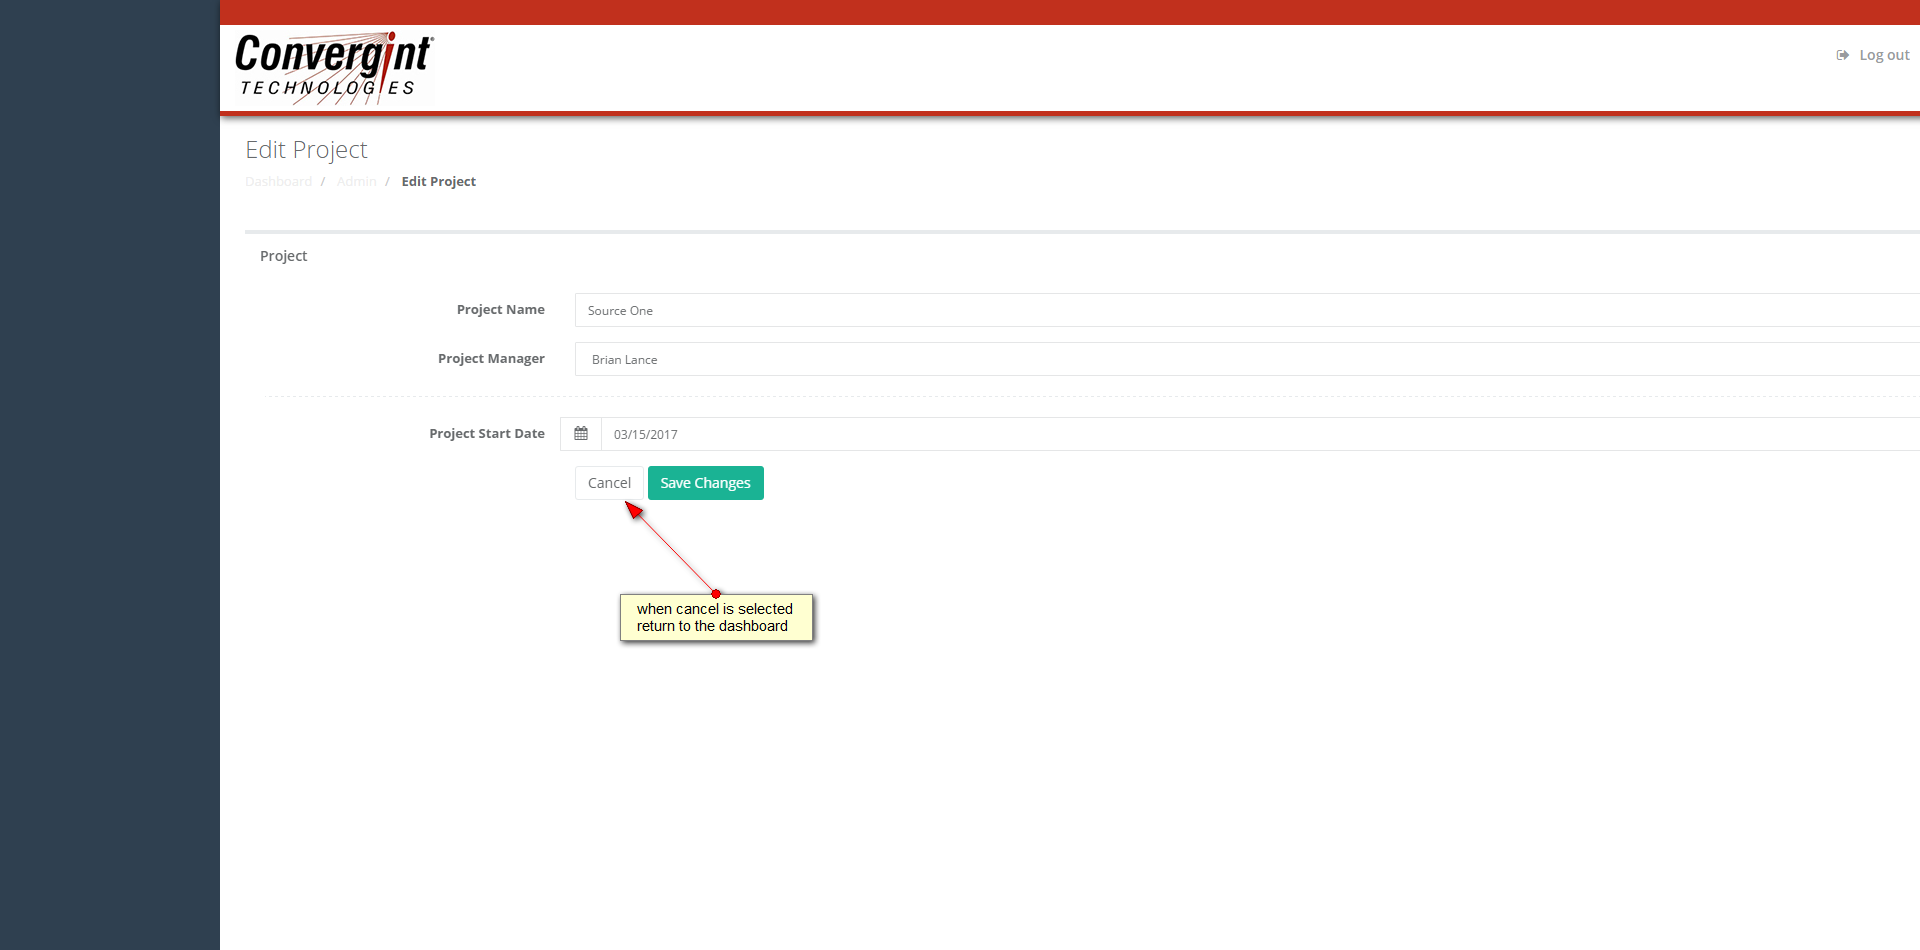The height and width of the screenshot is (950, 1920).
Task: Click the Project Name label
Action: pyautogui.click(x=501, y=310)
